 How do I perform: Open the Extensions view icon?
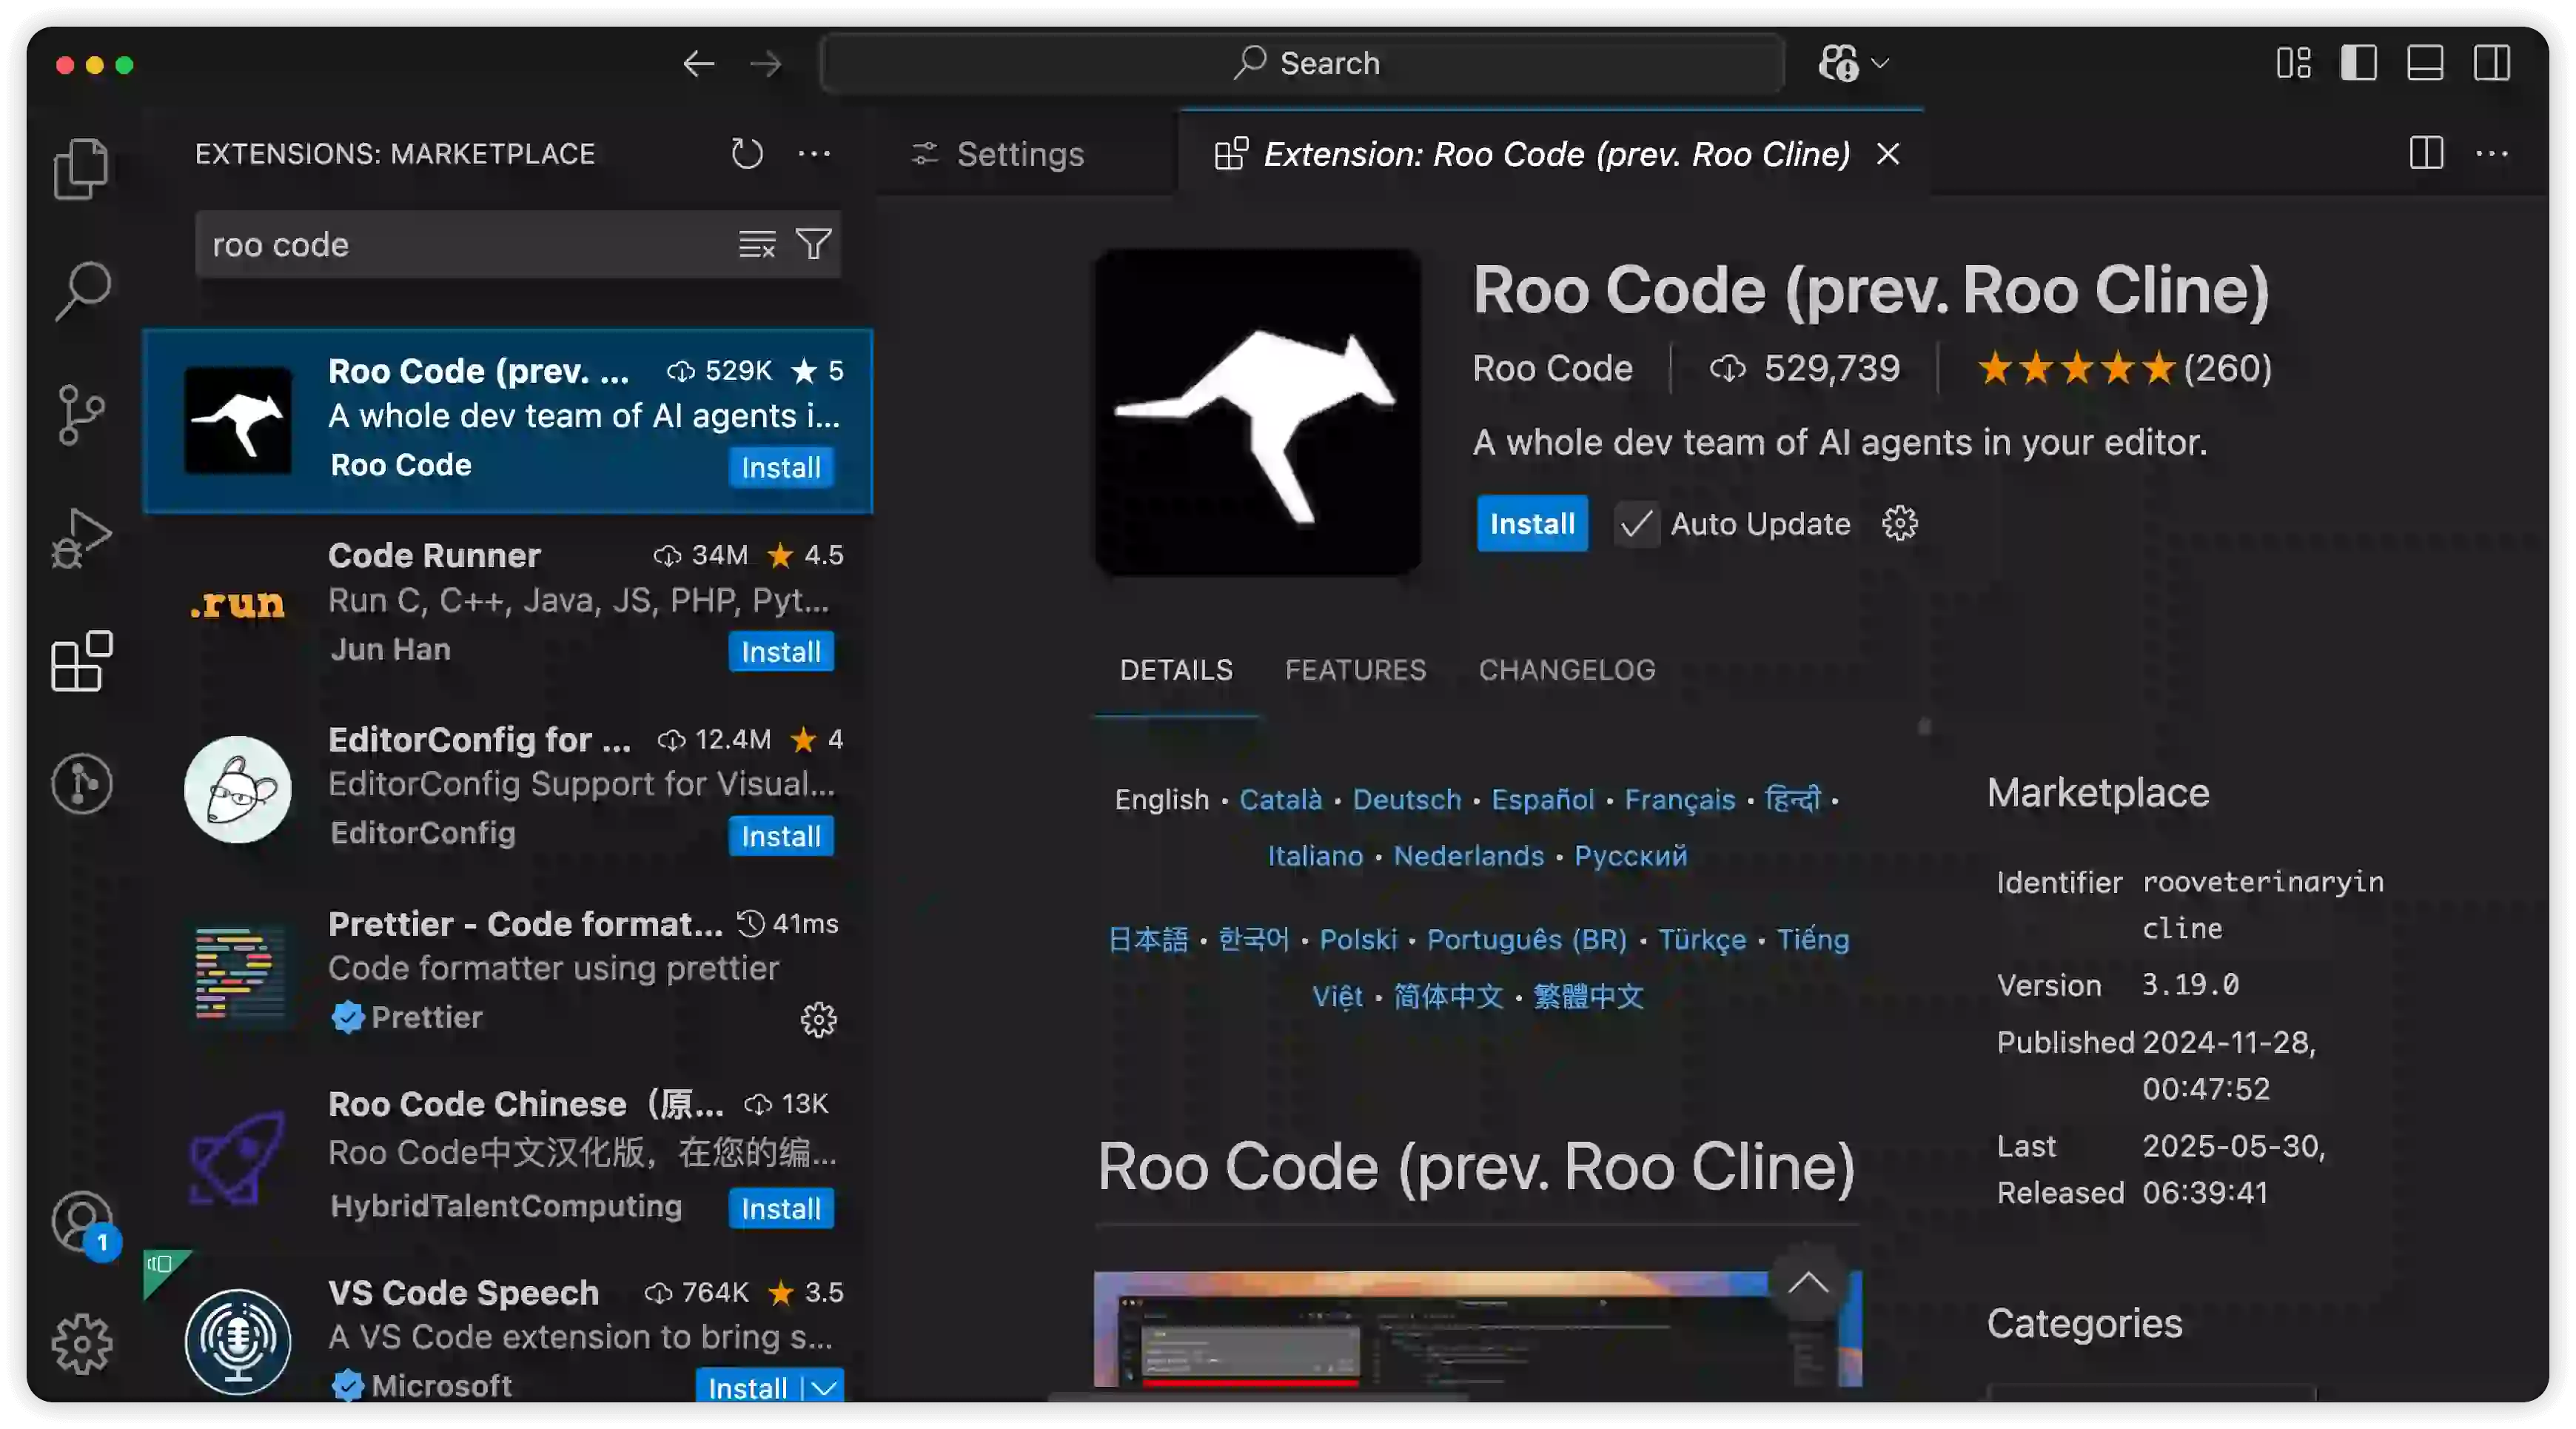click(81, 661)
